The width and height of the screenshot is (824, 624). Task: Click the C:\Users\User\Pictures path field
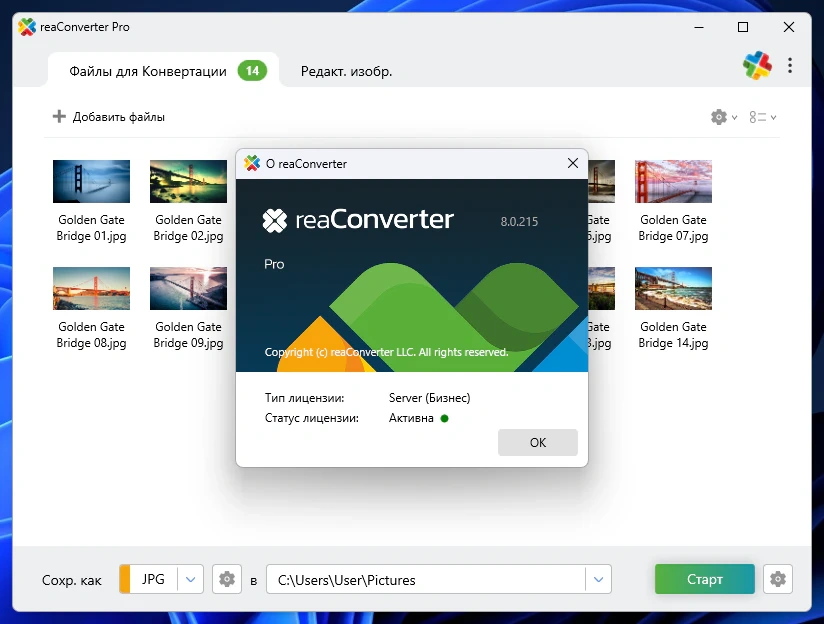[425, 579]
